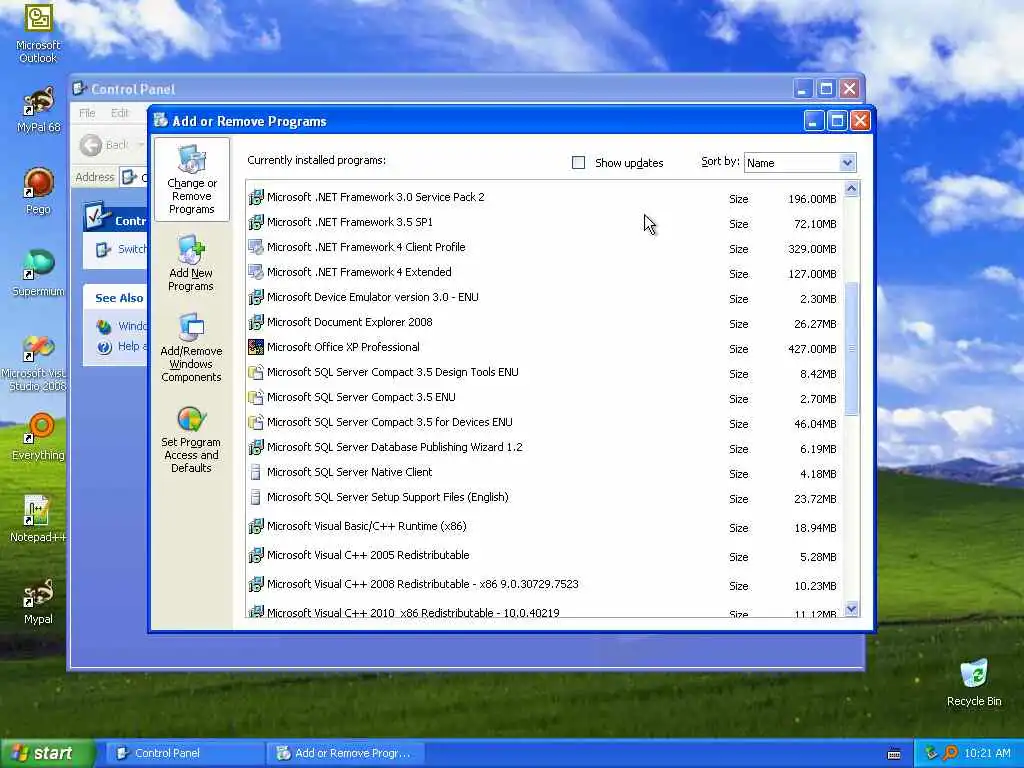This screenshot has height=768, width=1024.
Task: Select the Recycle Bin icon
Action: [974, 682]
